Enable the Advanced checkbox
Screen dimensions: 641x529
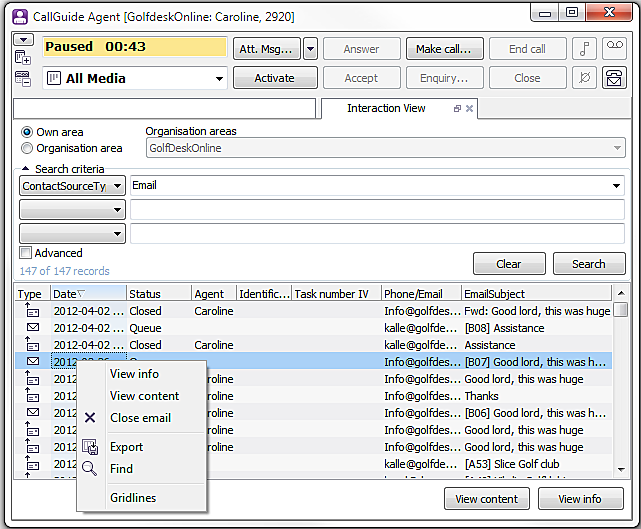point(25,253)
